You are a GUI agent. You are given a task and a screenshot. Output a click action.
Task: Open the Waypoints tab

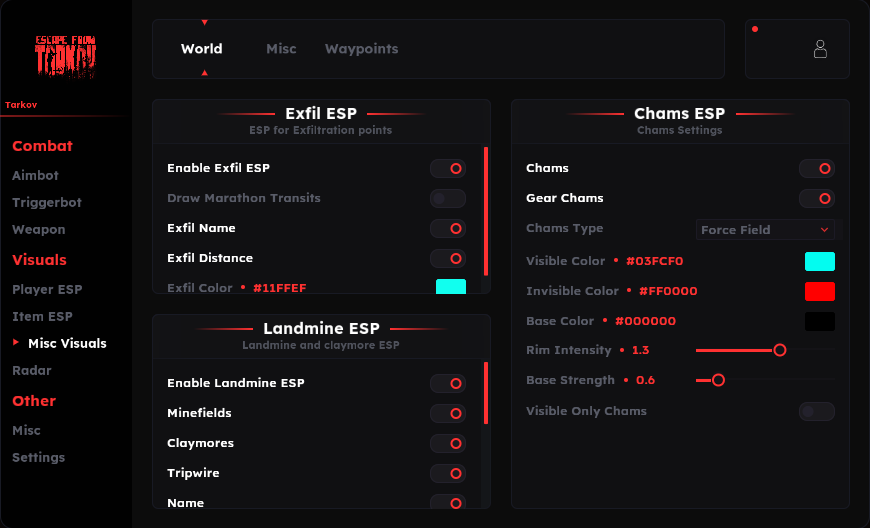361,49
